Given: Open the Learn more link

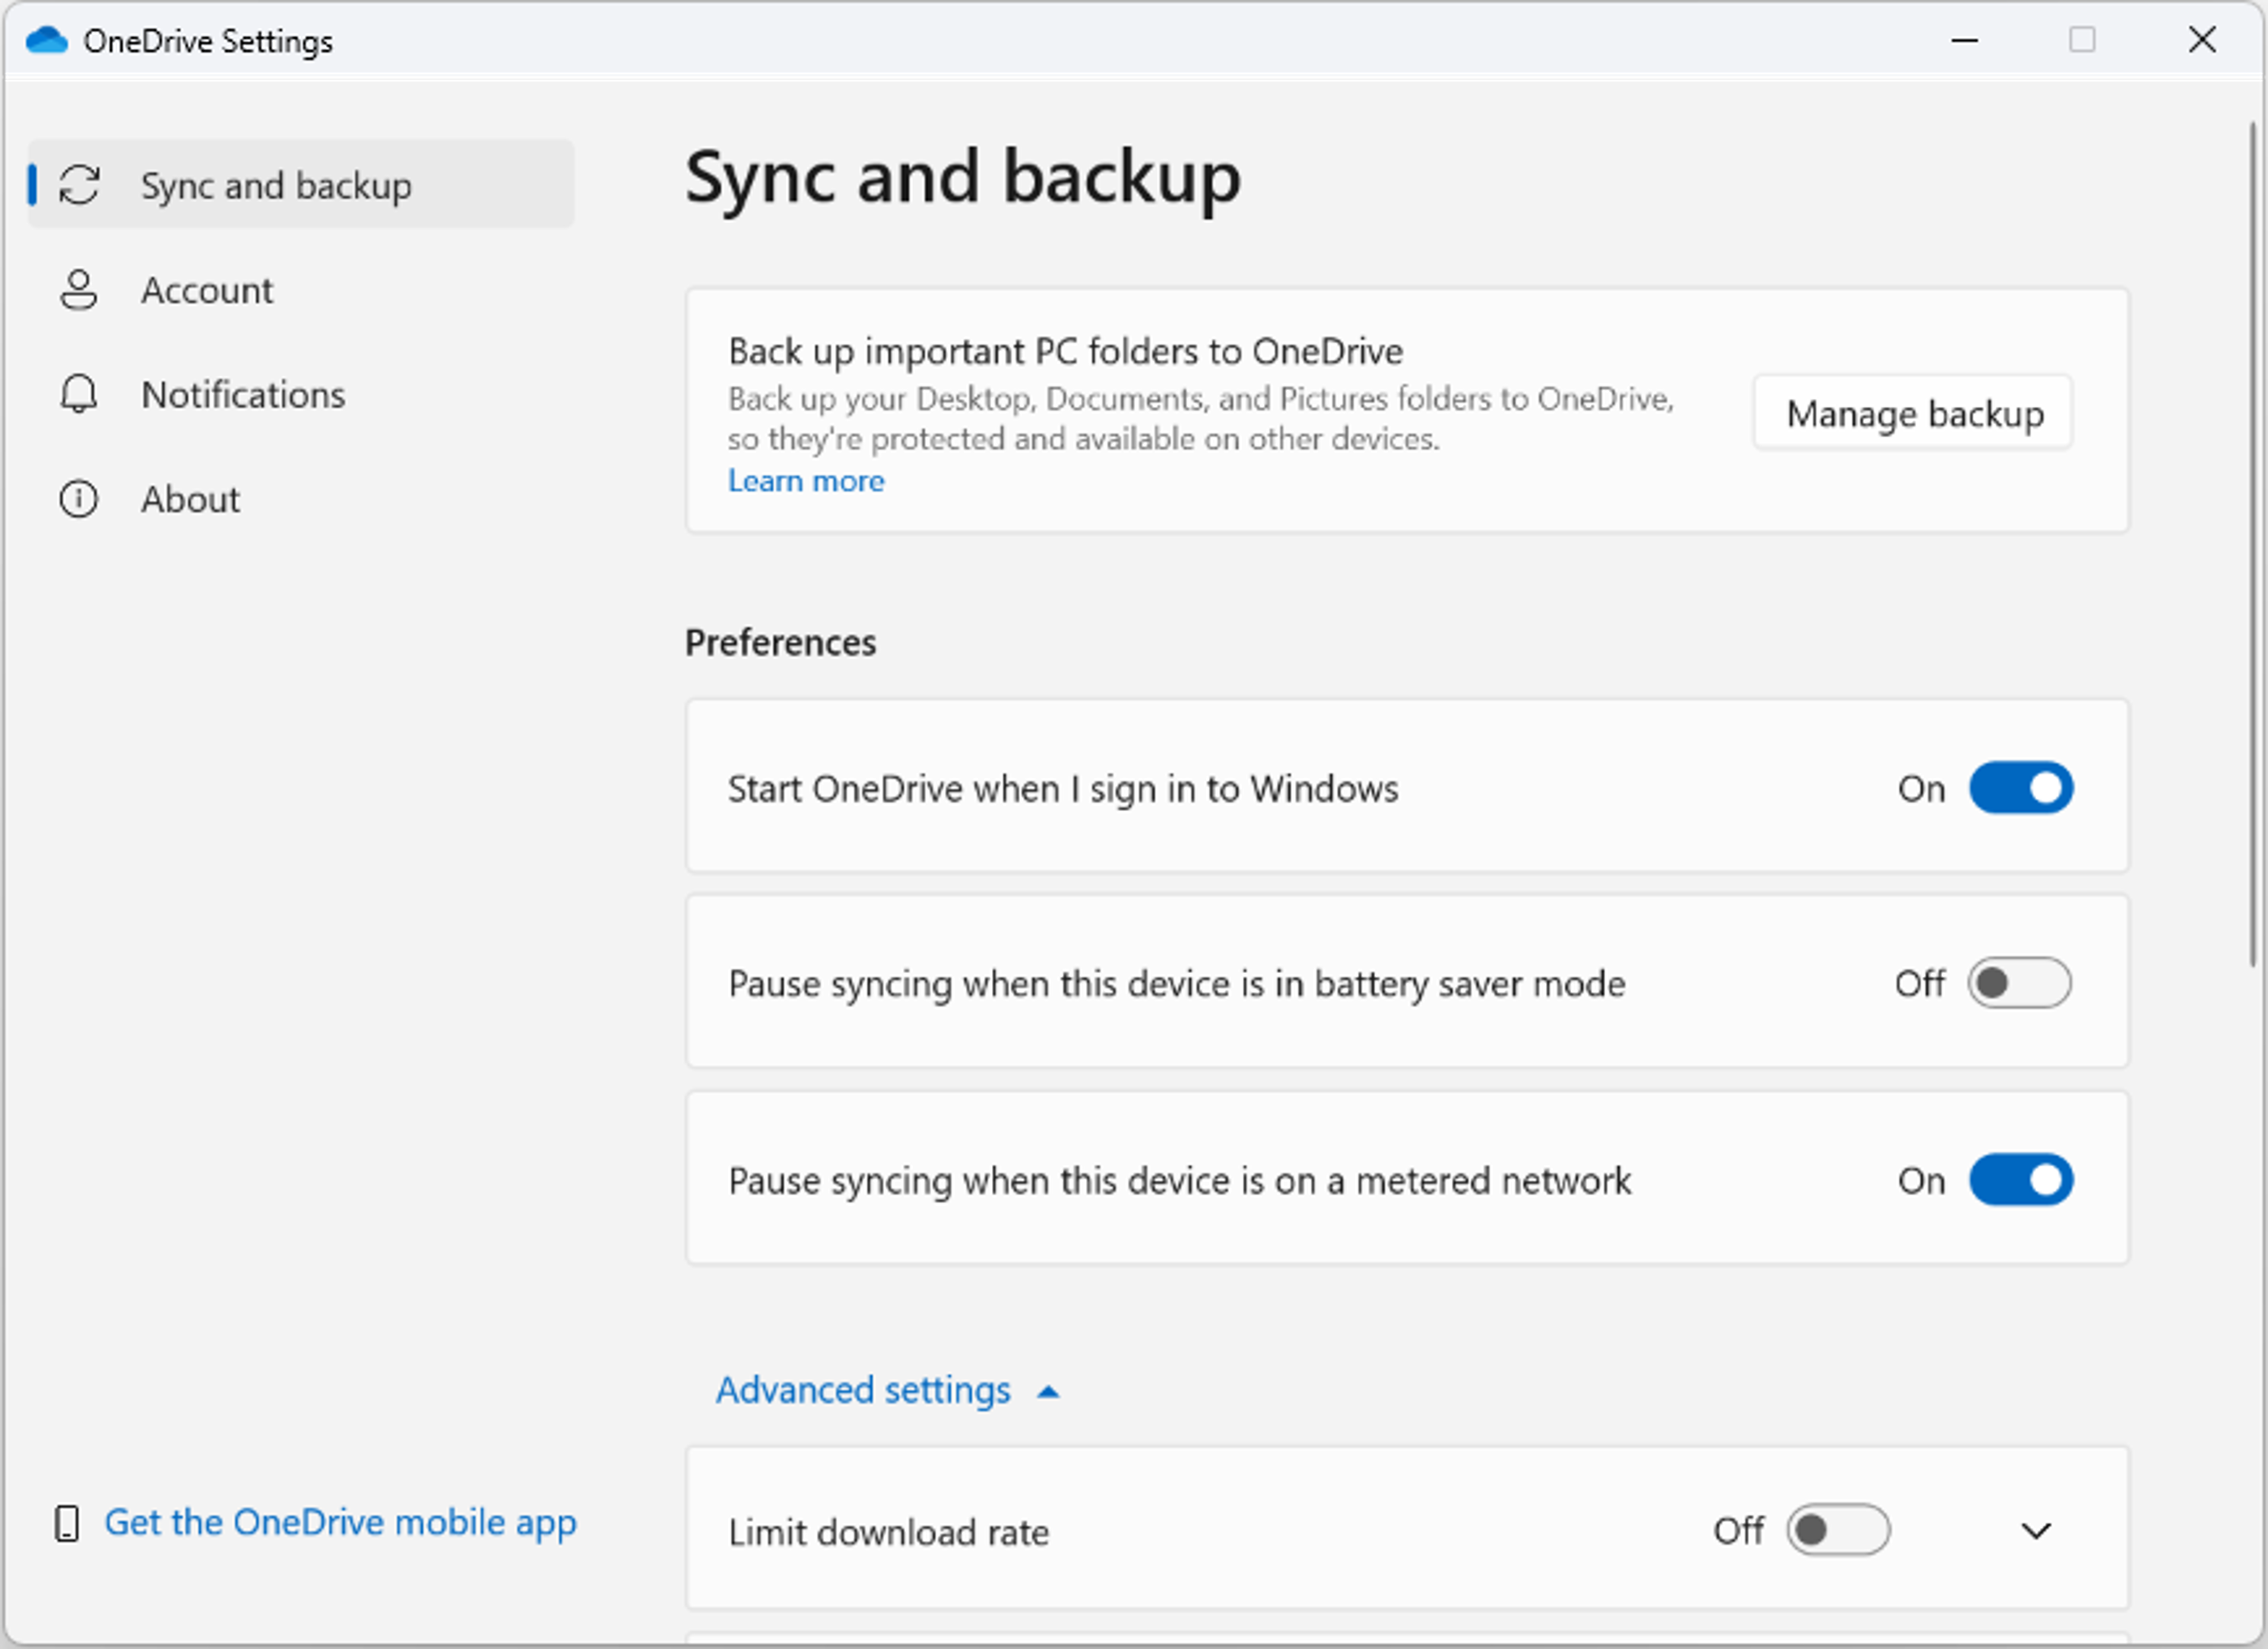Looking at the screenshot, I should click(806, 481).
